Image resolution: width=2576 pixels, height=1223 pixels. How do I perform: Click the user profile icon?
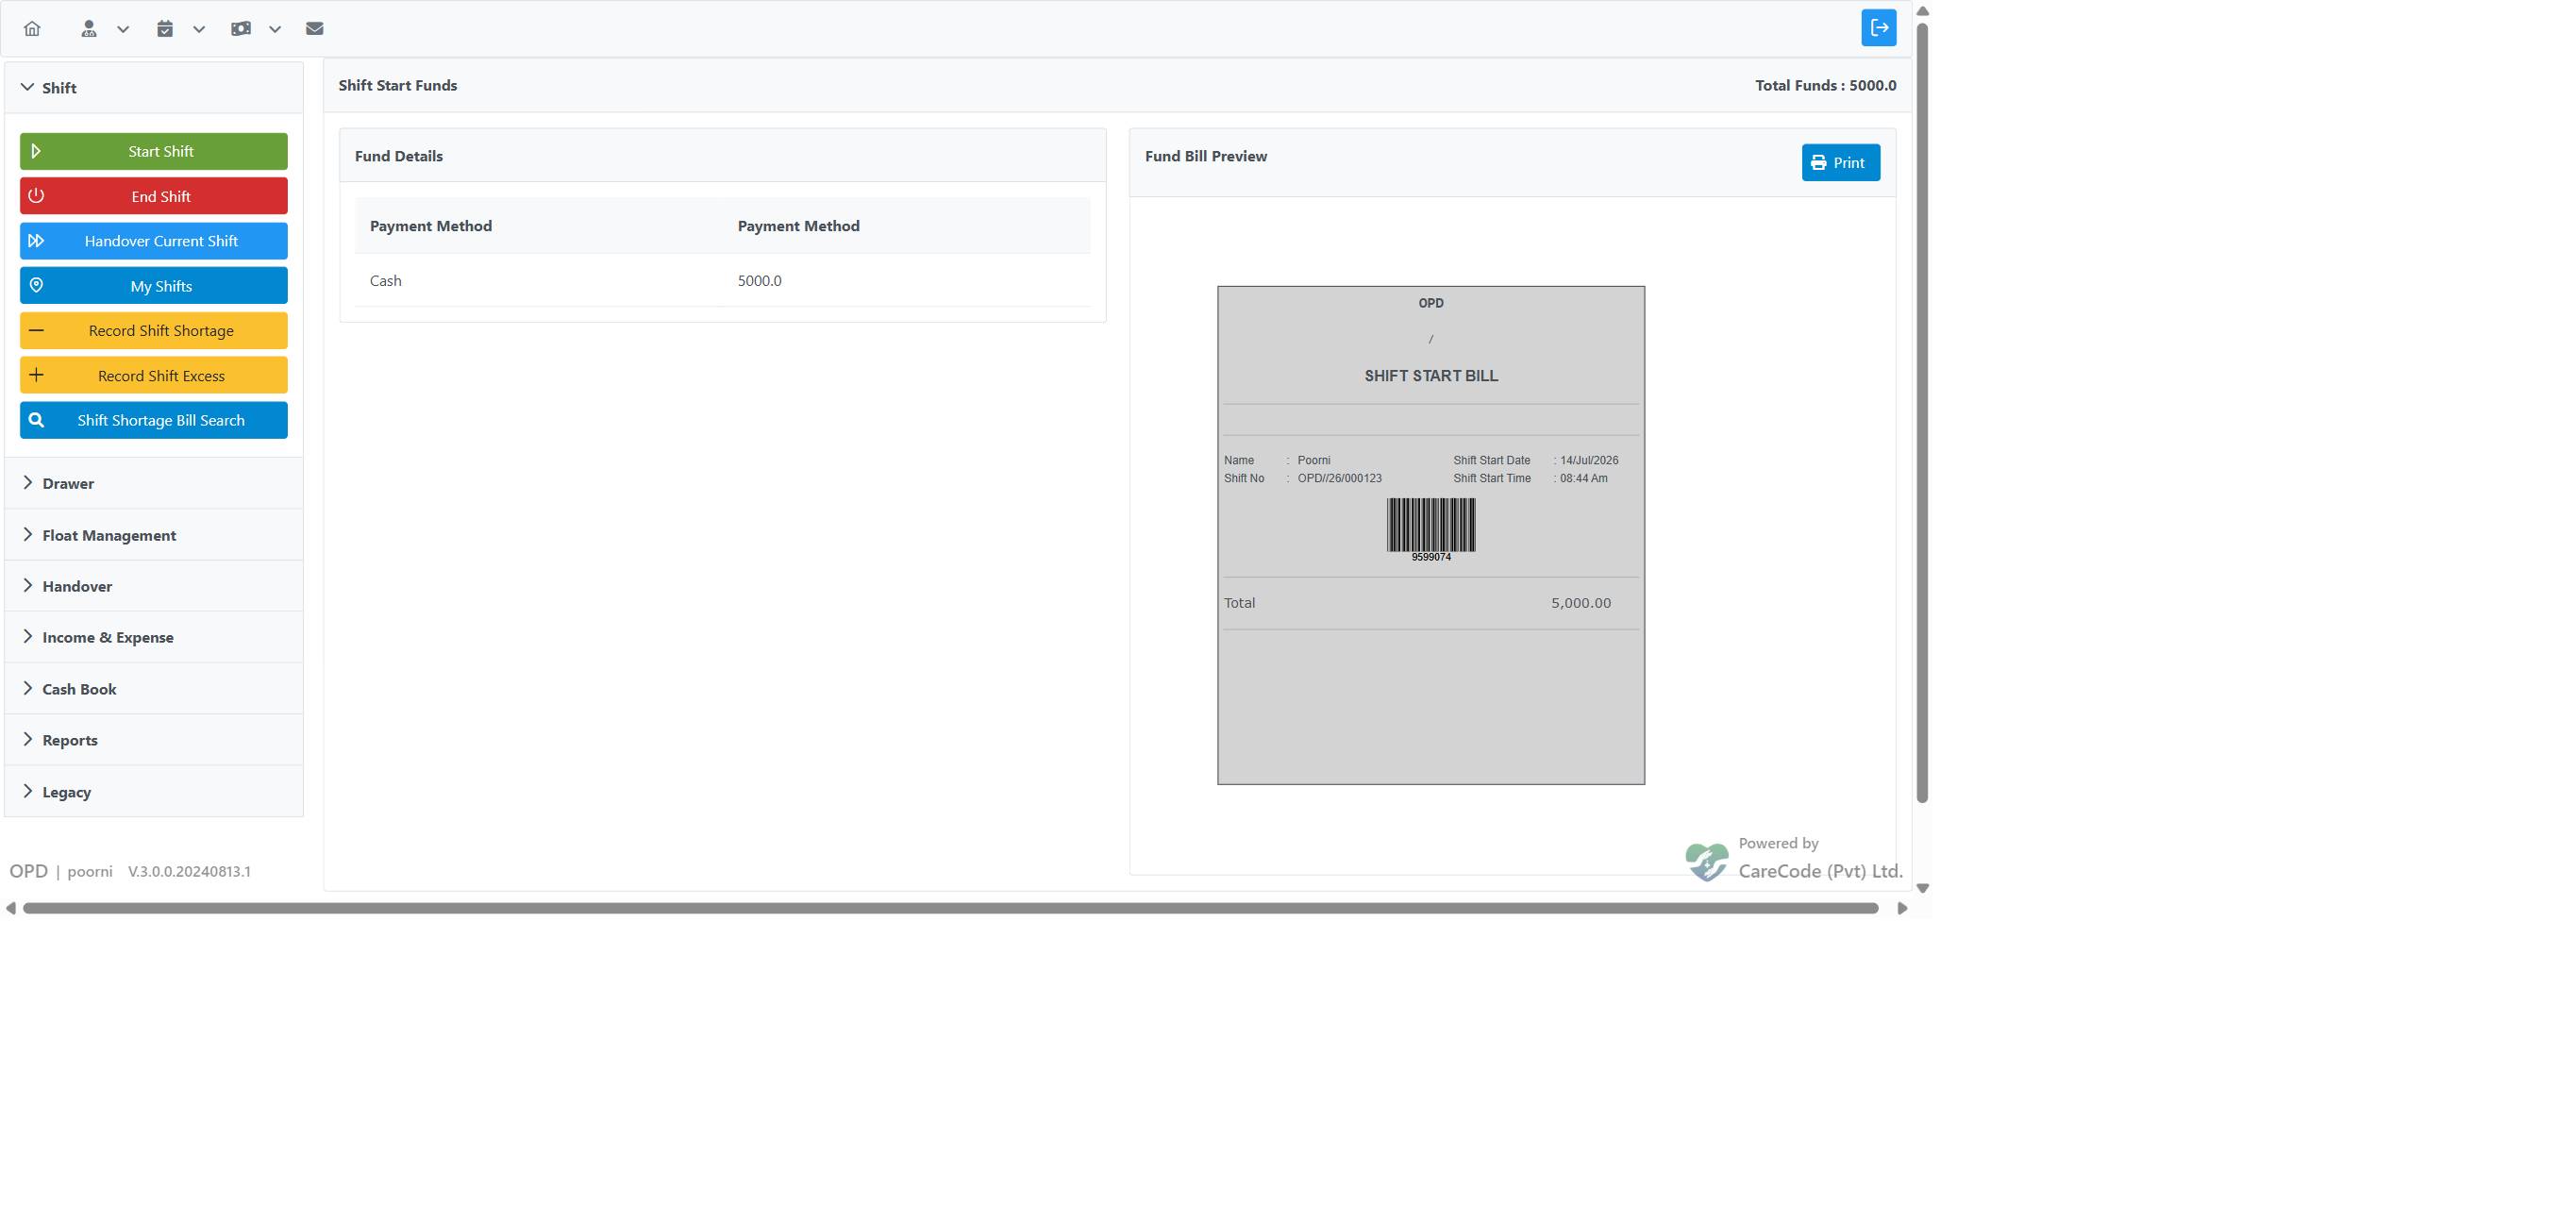tap(89, 29)
